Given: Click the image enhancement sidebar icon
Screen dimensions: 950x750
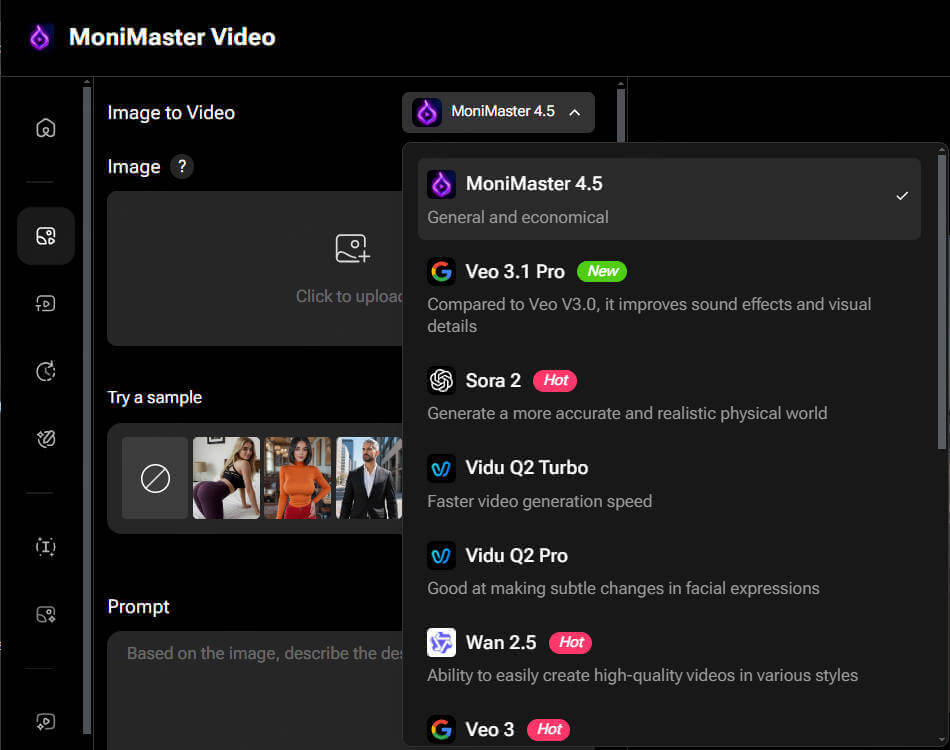Looking at the screenshot, I should click(45, 614).
